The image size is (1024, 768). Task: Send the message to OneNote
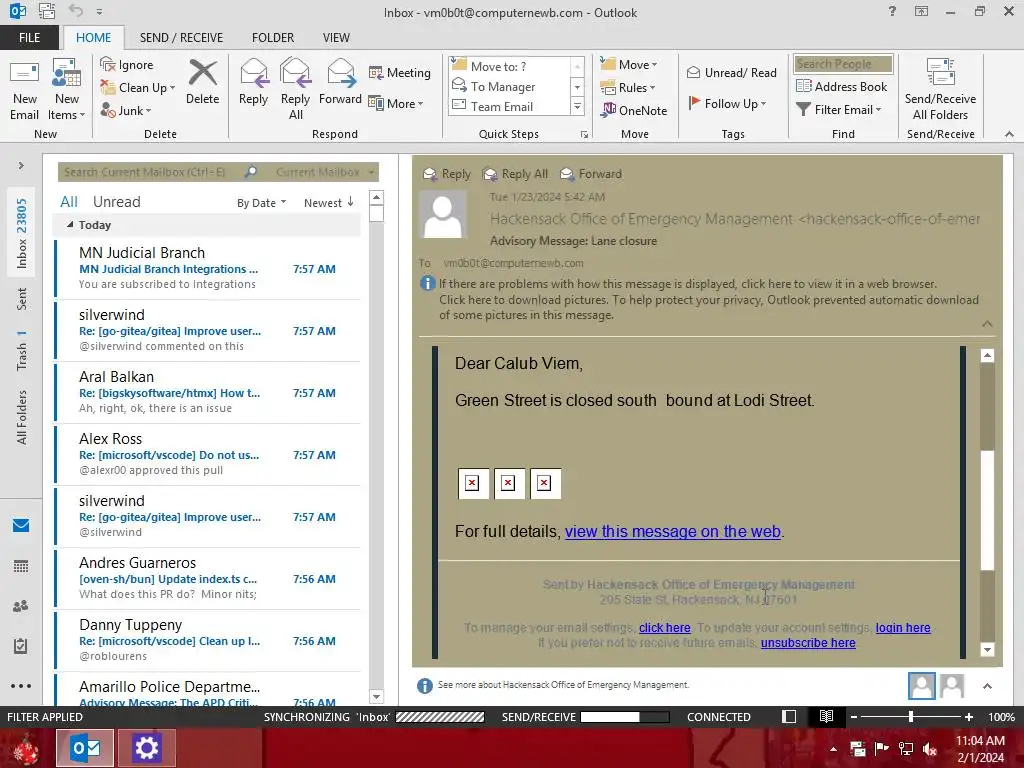[x=634, y=110]
